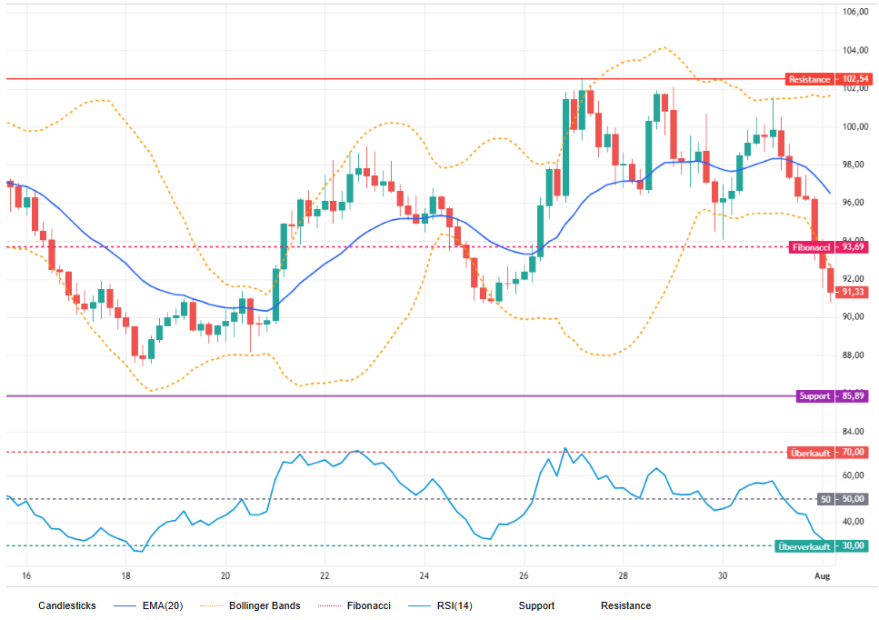Click the price axis label 96,00

point(855,202)
